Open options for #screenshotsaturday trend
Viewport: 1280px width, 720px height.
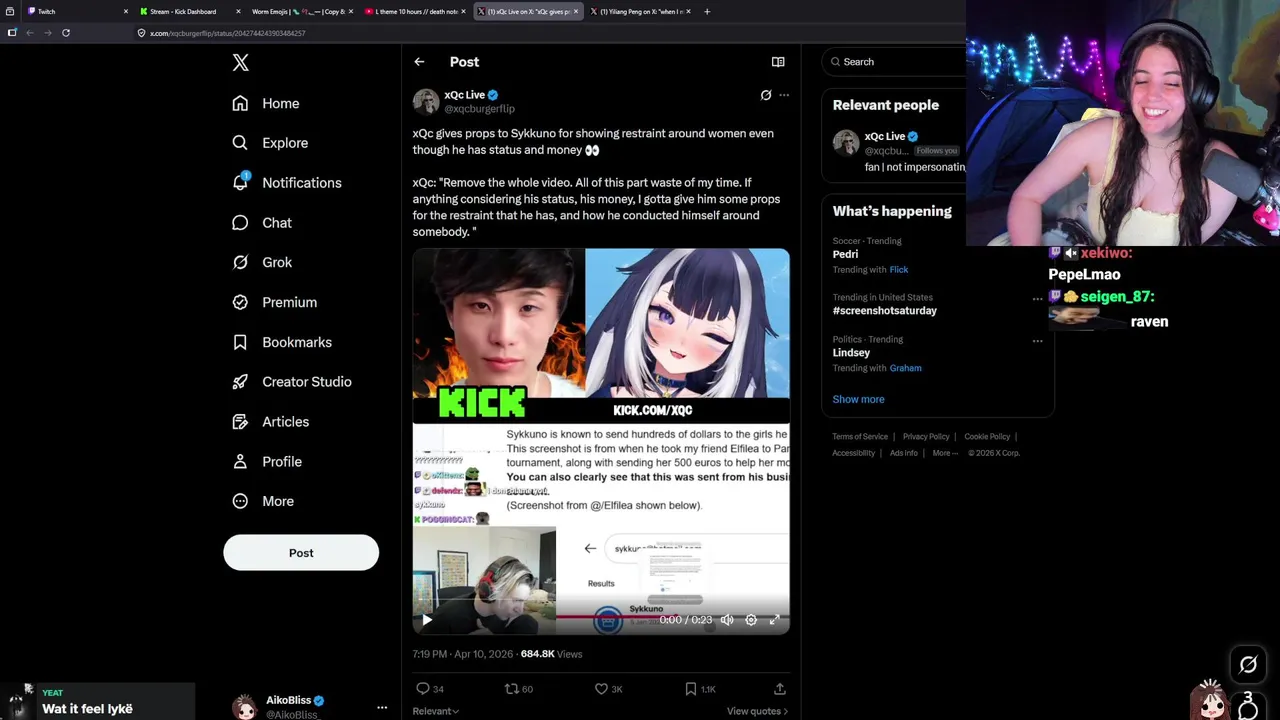point(1037,298)
